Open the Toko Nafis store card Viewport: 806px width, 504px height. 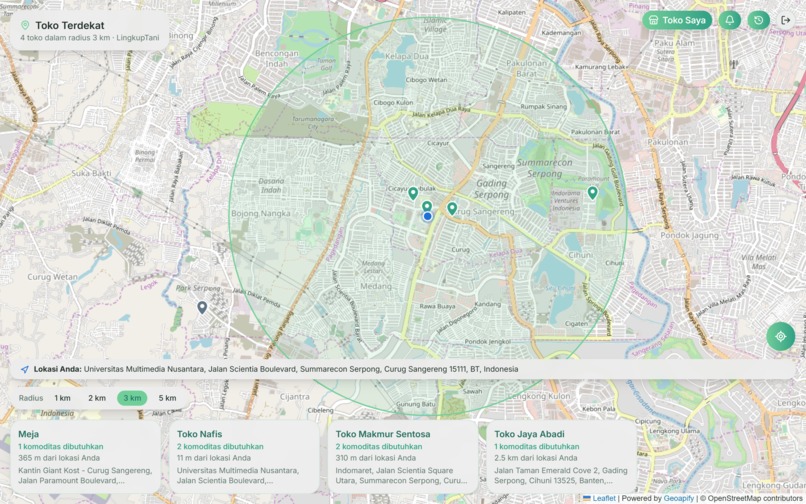tap(244, 457)
